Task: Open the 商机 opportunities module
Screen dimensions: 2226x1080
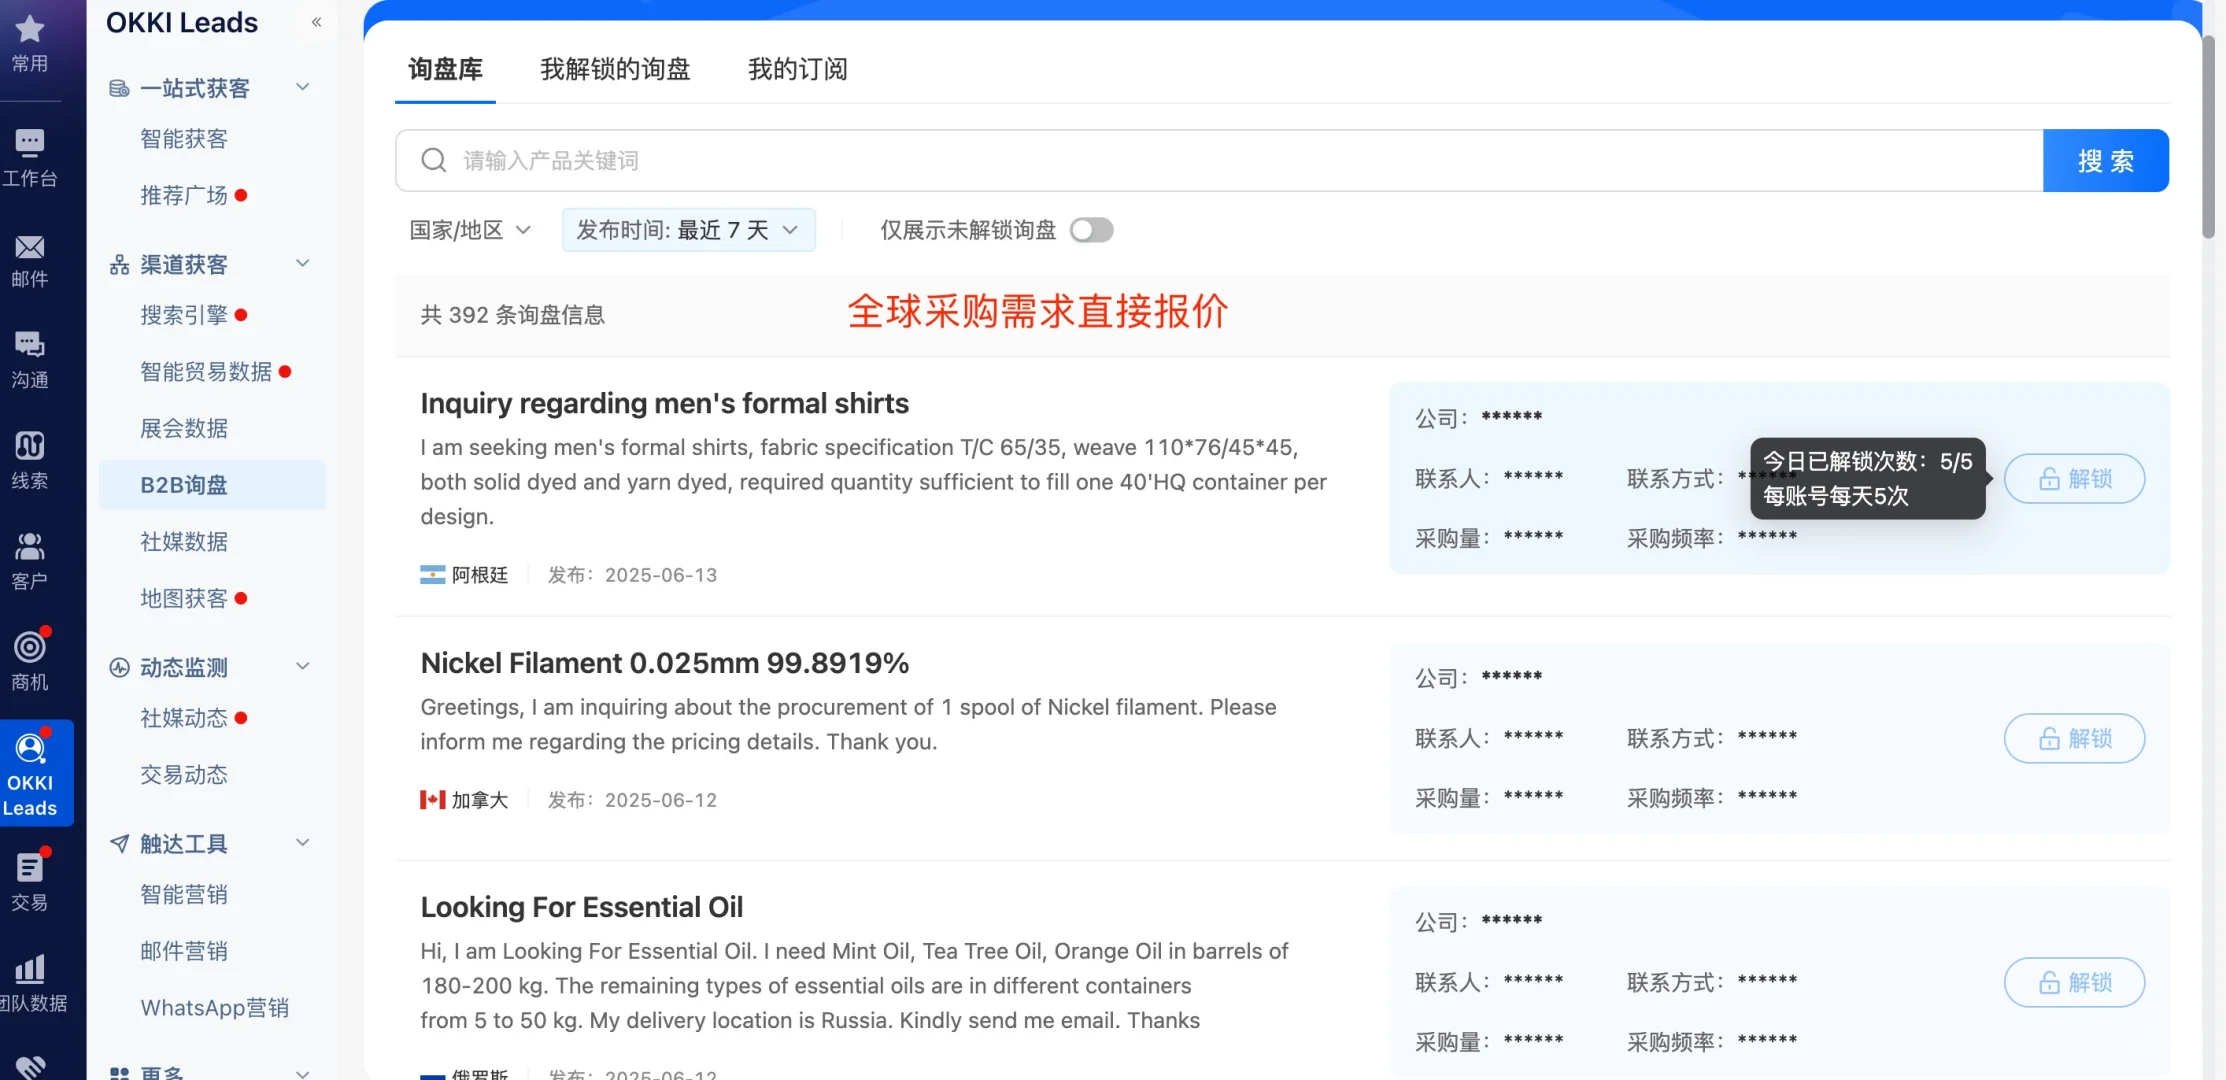Action: click(x=30, y=660)
